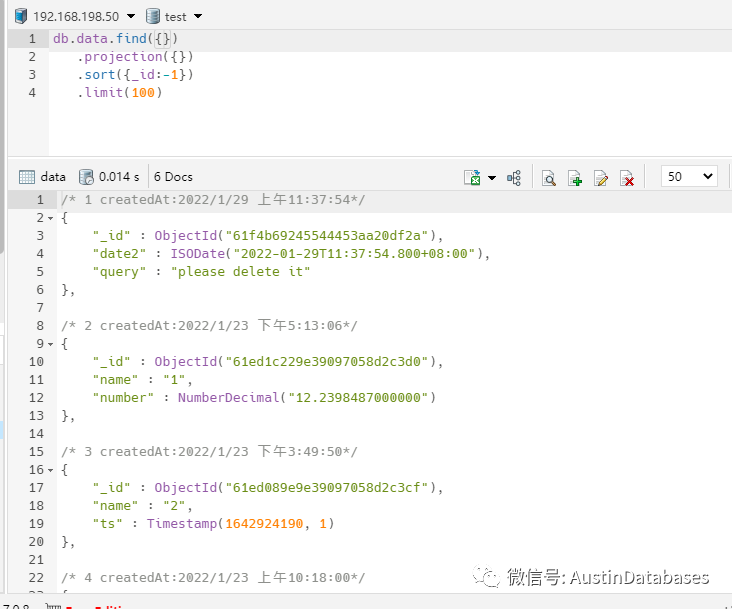Click the document 4 createdAt comment
The height and width of the screenshot is (609, 732).
tap(213, 578)
